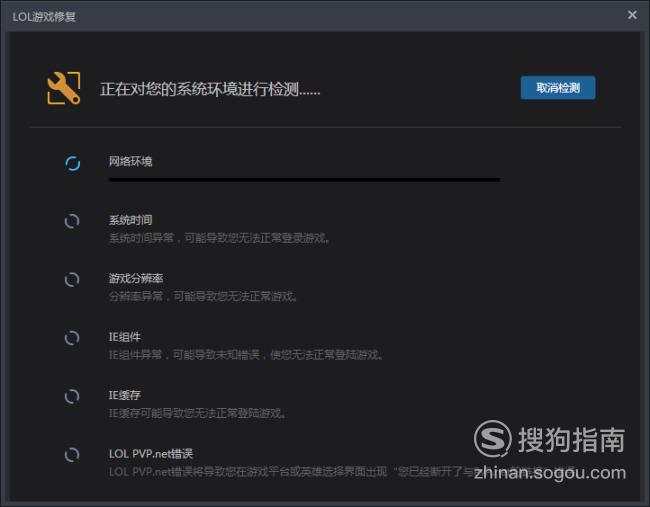The width and height of the screenshot is (650, 507).
Task: Click the 系统时间异常 description text
Action: tap(219, 238)
